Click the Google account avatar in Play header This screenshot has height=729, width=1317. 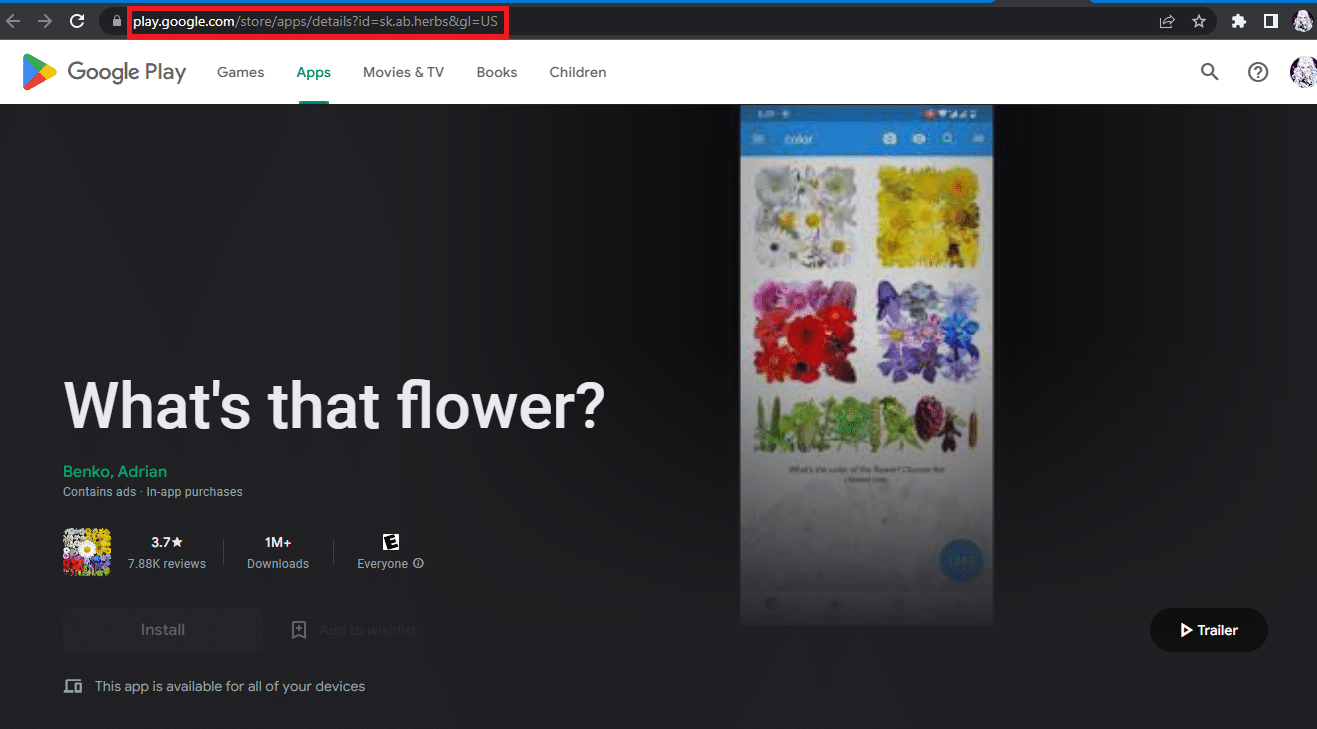[x=1304, y=72]
